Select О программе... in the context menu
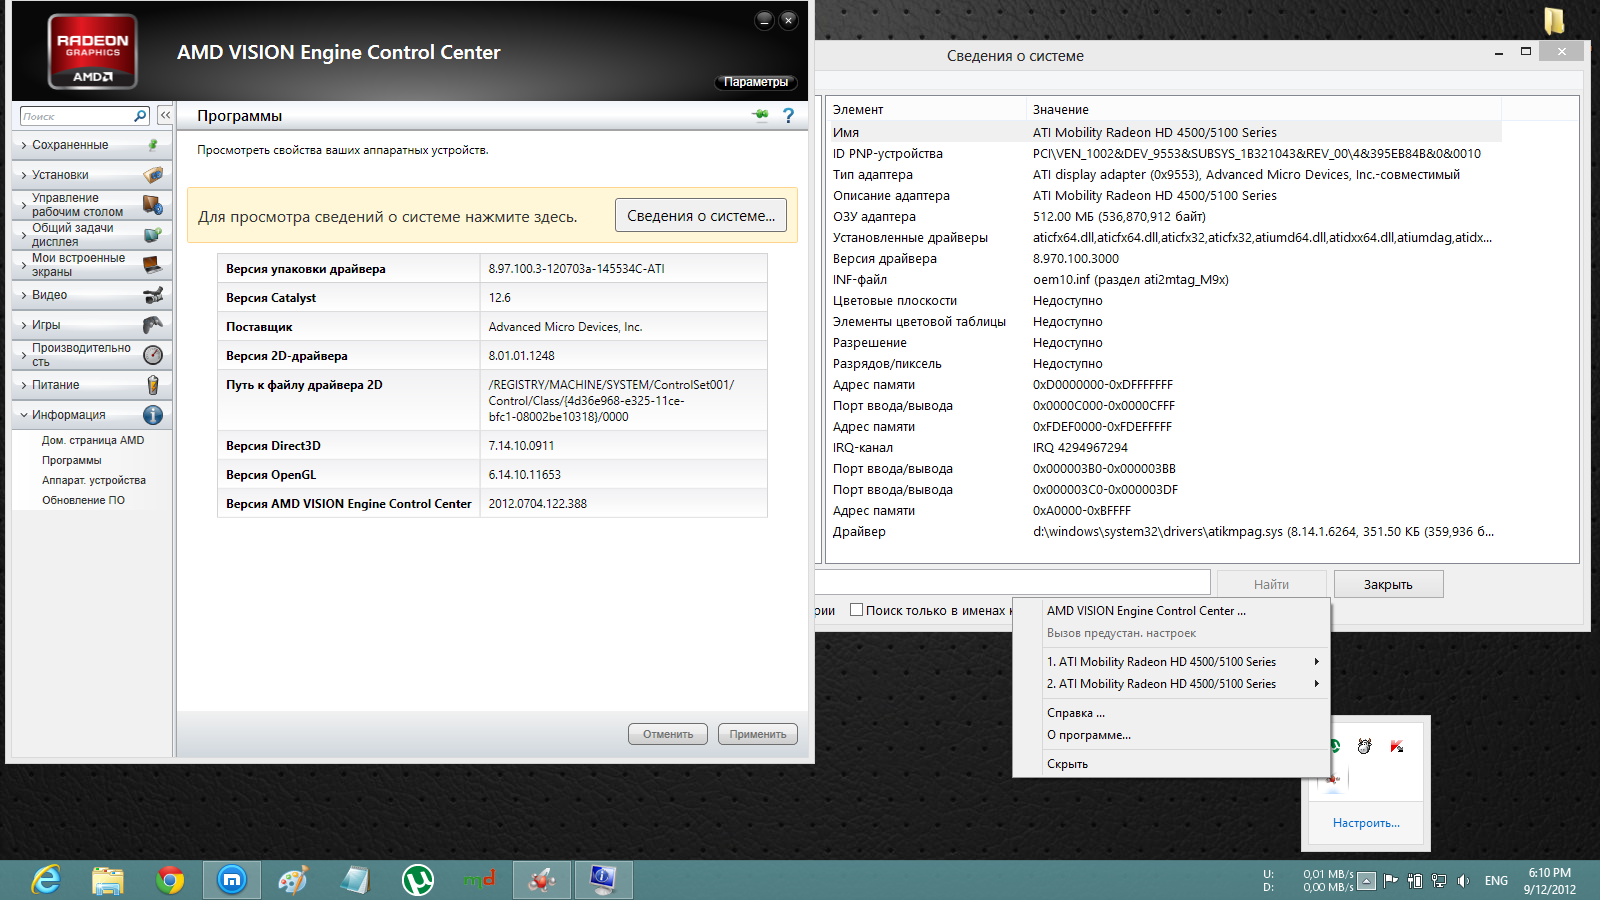The width and height of the screenshot is (1600, 900). pyautogui.click(x=1088, y=735)
